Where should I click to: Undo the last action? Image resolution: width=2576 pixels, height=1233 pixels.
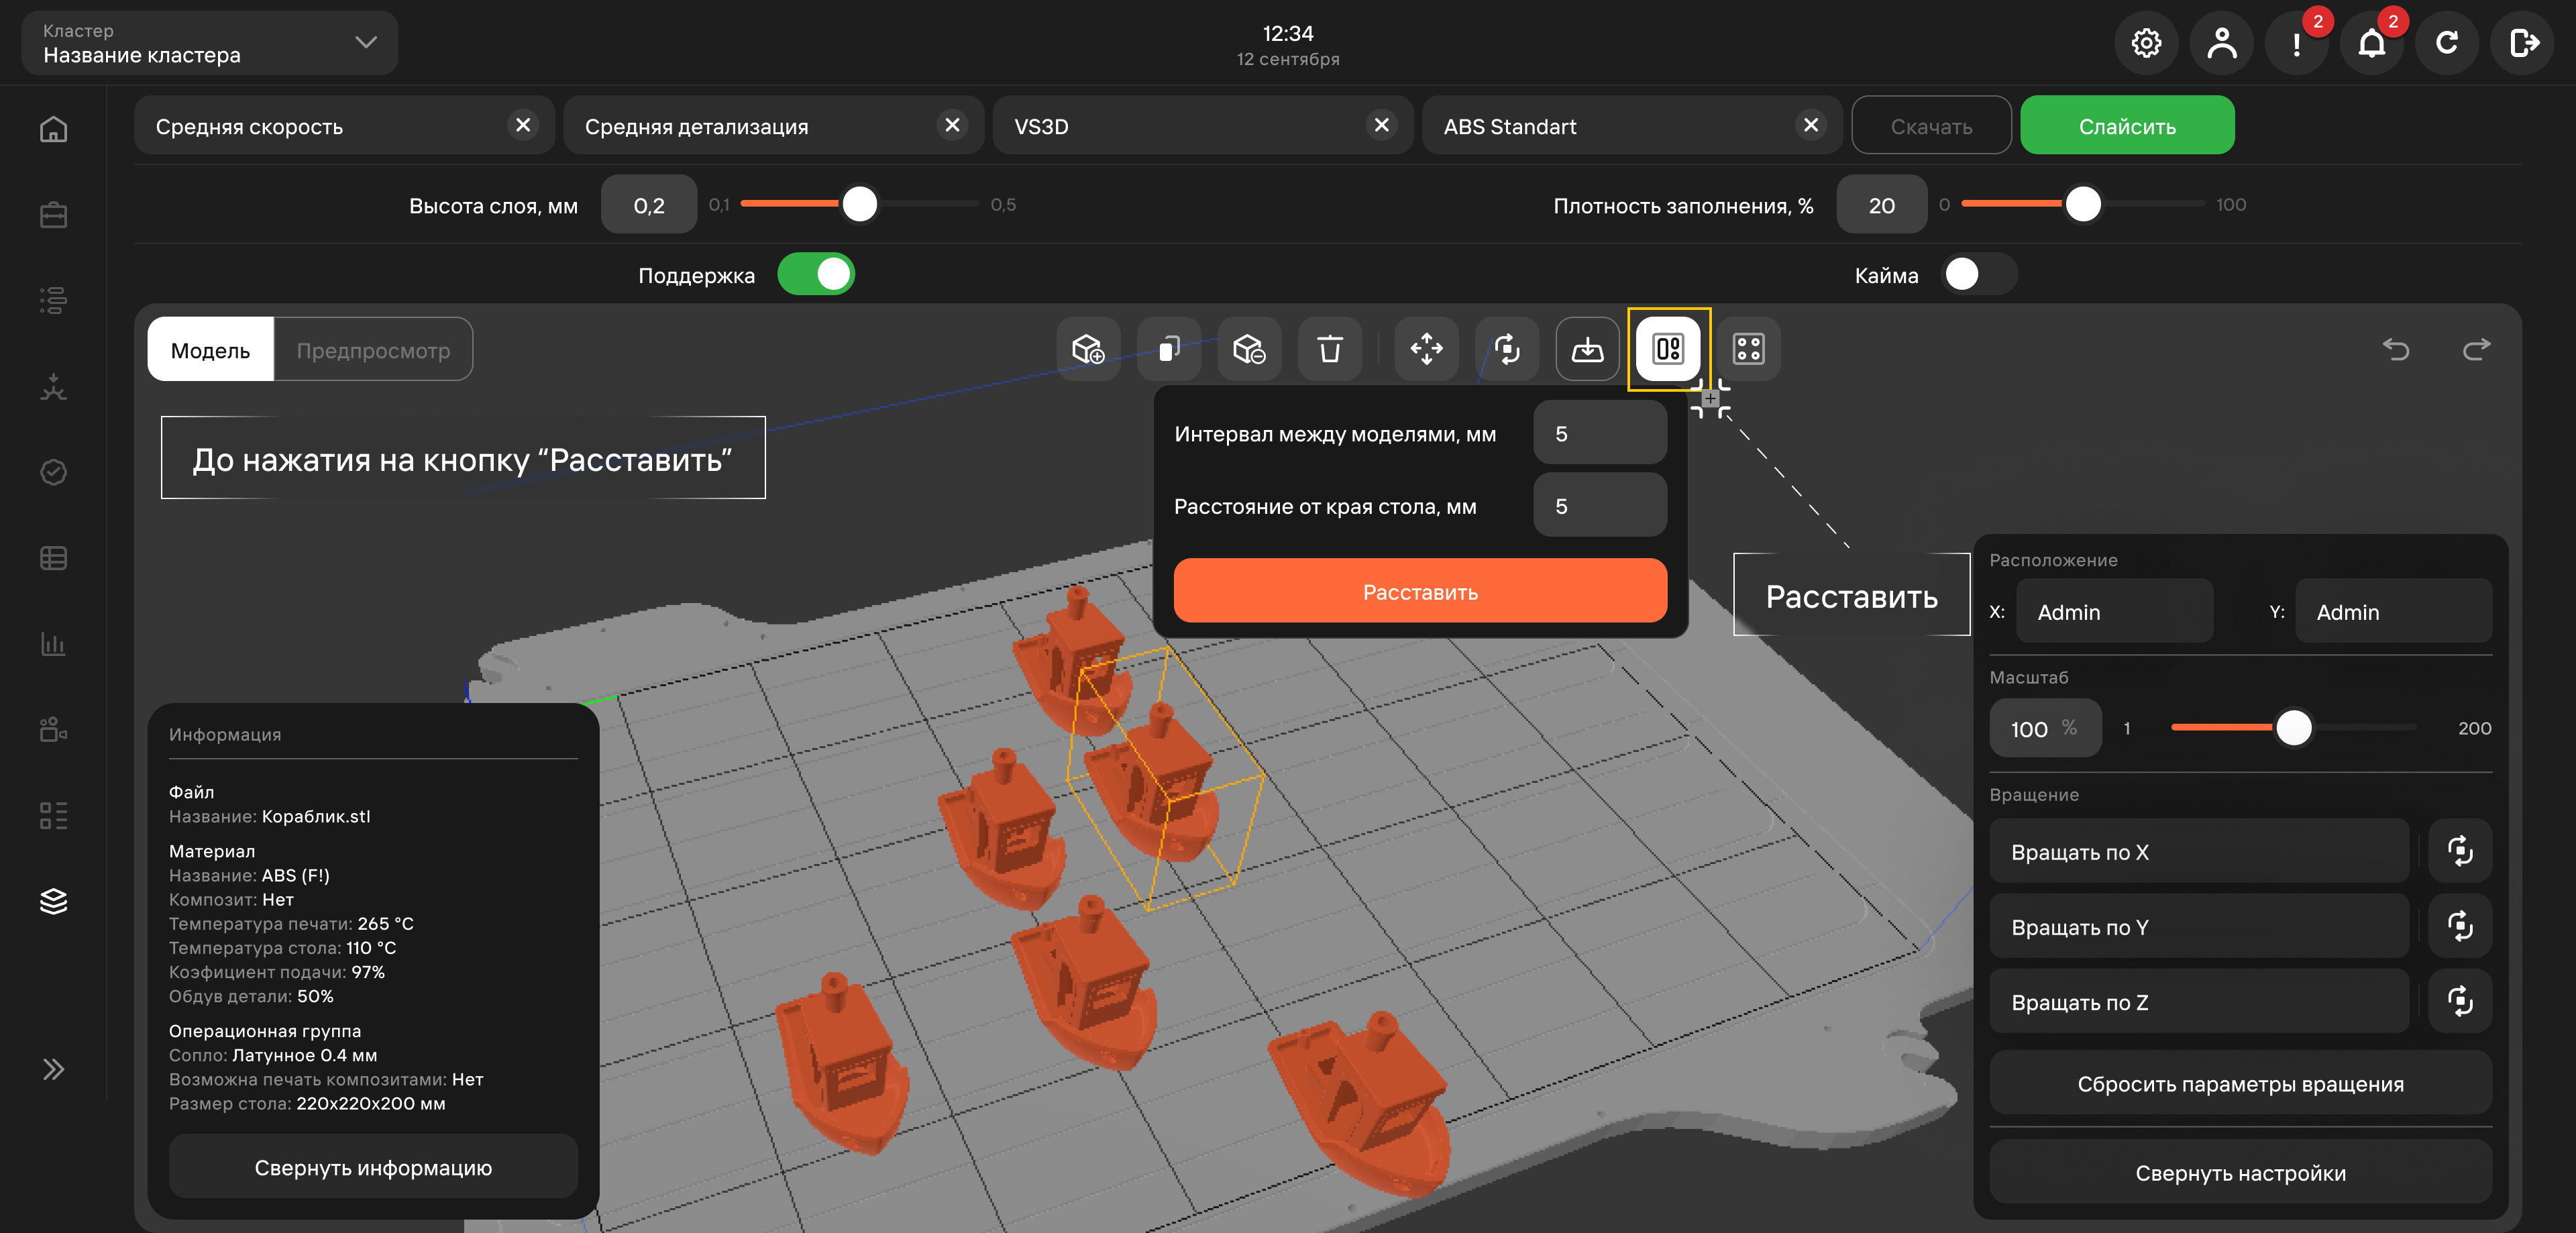click(x=2396, y=349)
